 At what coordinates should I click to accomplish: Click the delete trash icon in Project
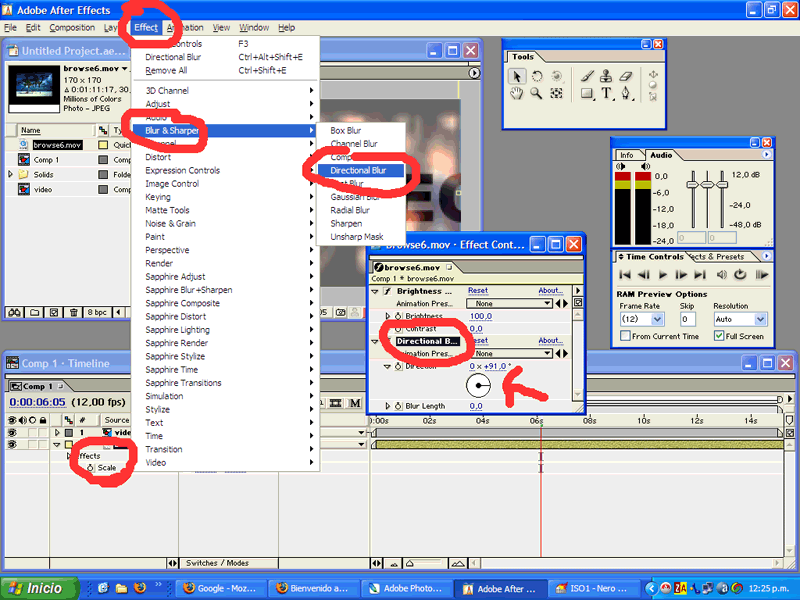click(73, 312)
